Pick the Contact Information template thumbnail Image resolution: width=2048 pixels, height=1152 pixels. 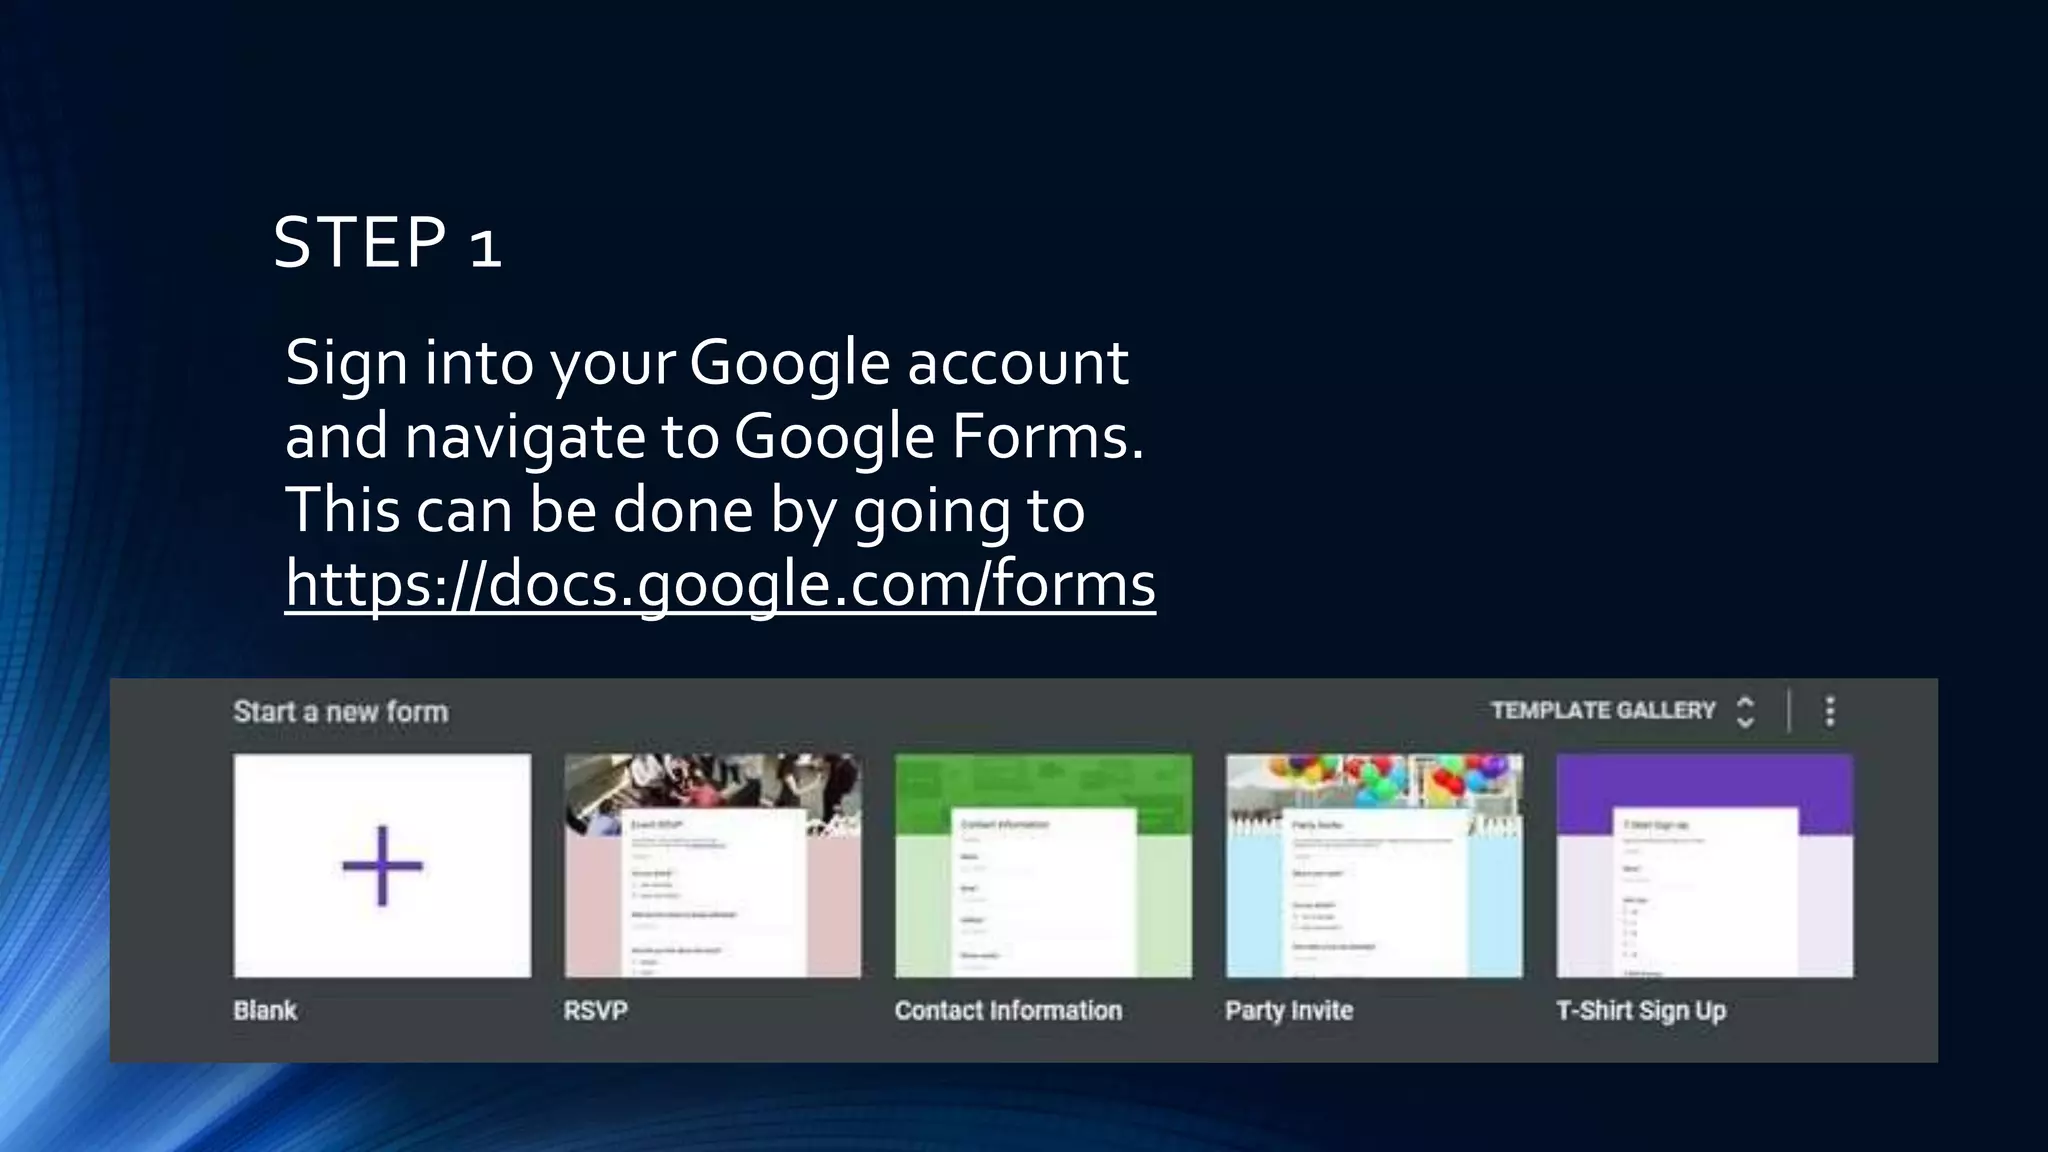pyautogui.click(x=1043, y=865)
